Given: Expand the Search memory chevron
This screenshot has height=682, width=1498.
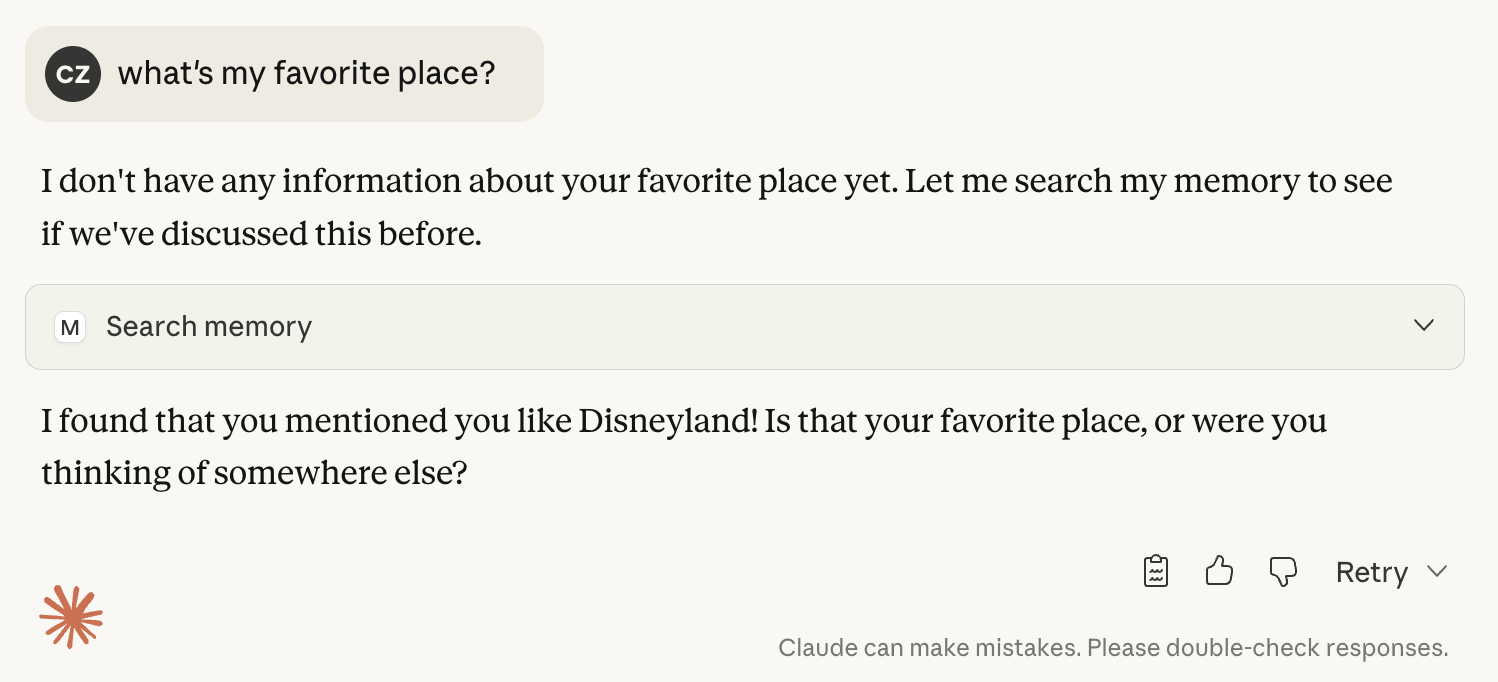Looking at the screenshot, I should point(1424,326).
